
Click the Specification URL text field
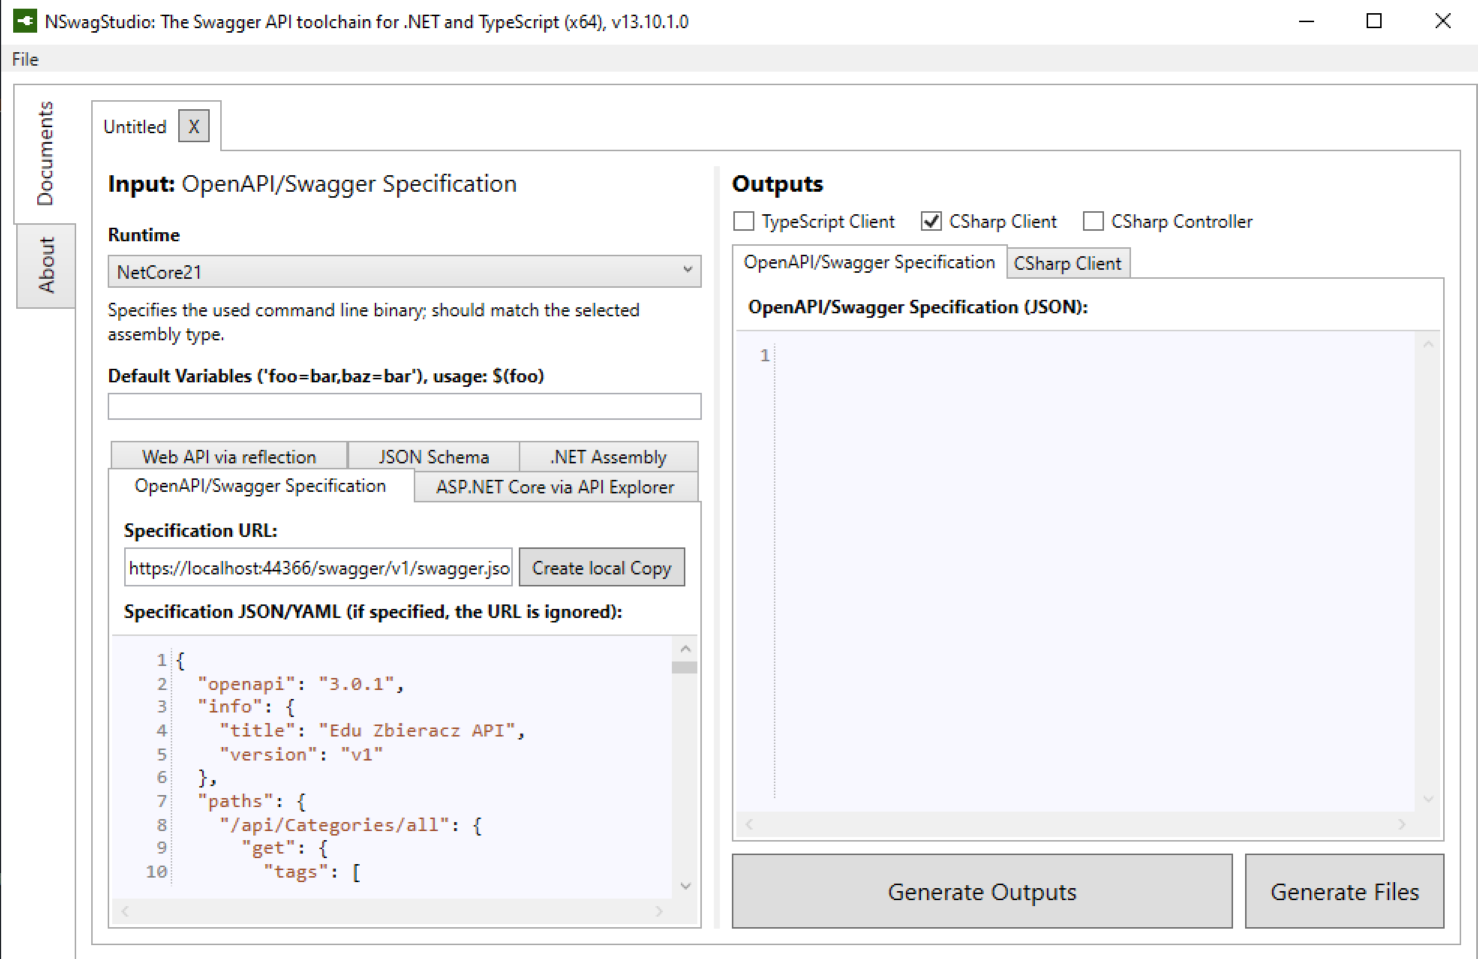point(318,568)
